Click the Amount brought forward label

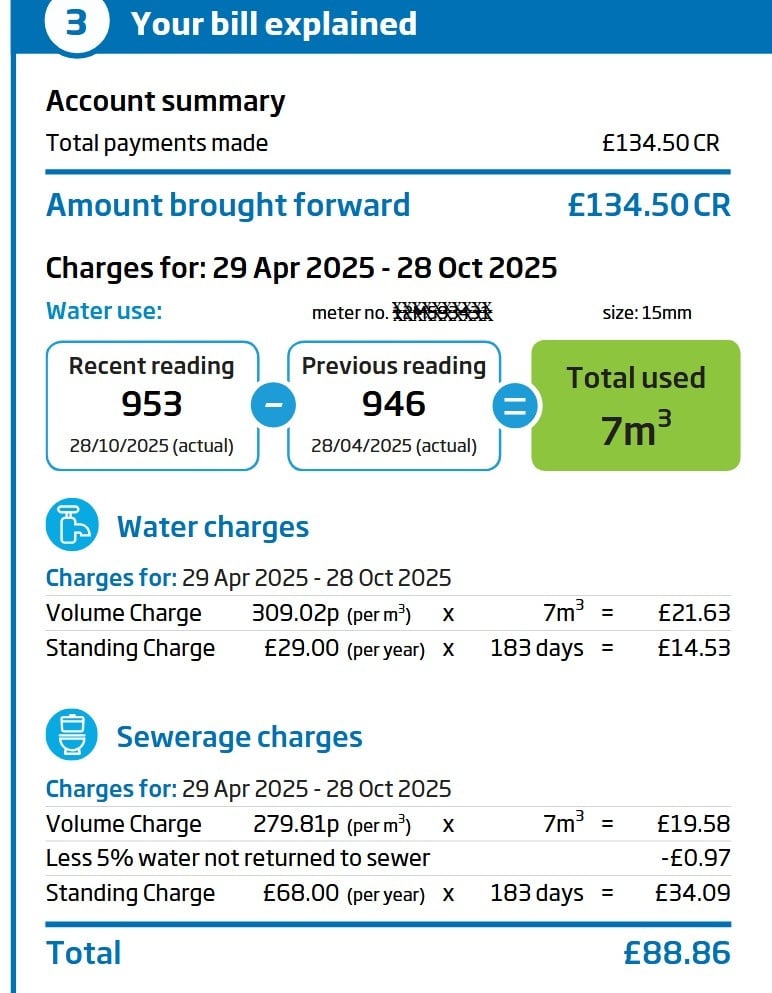(228, 205)
